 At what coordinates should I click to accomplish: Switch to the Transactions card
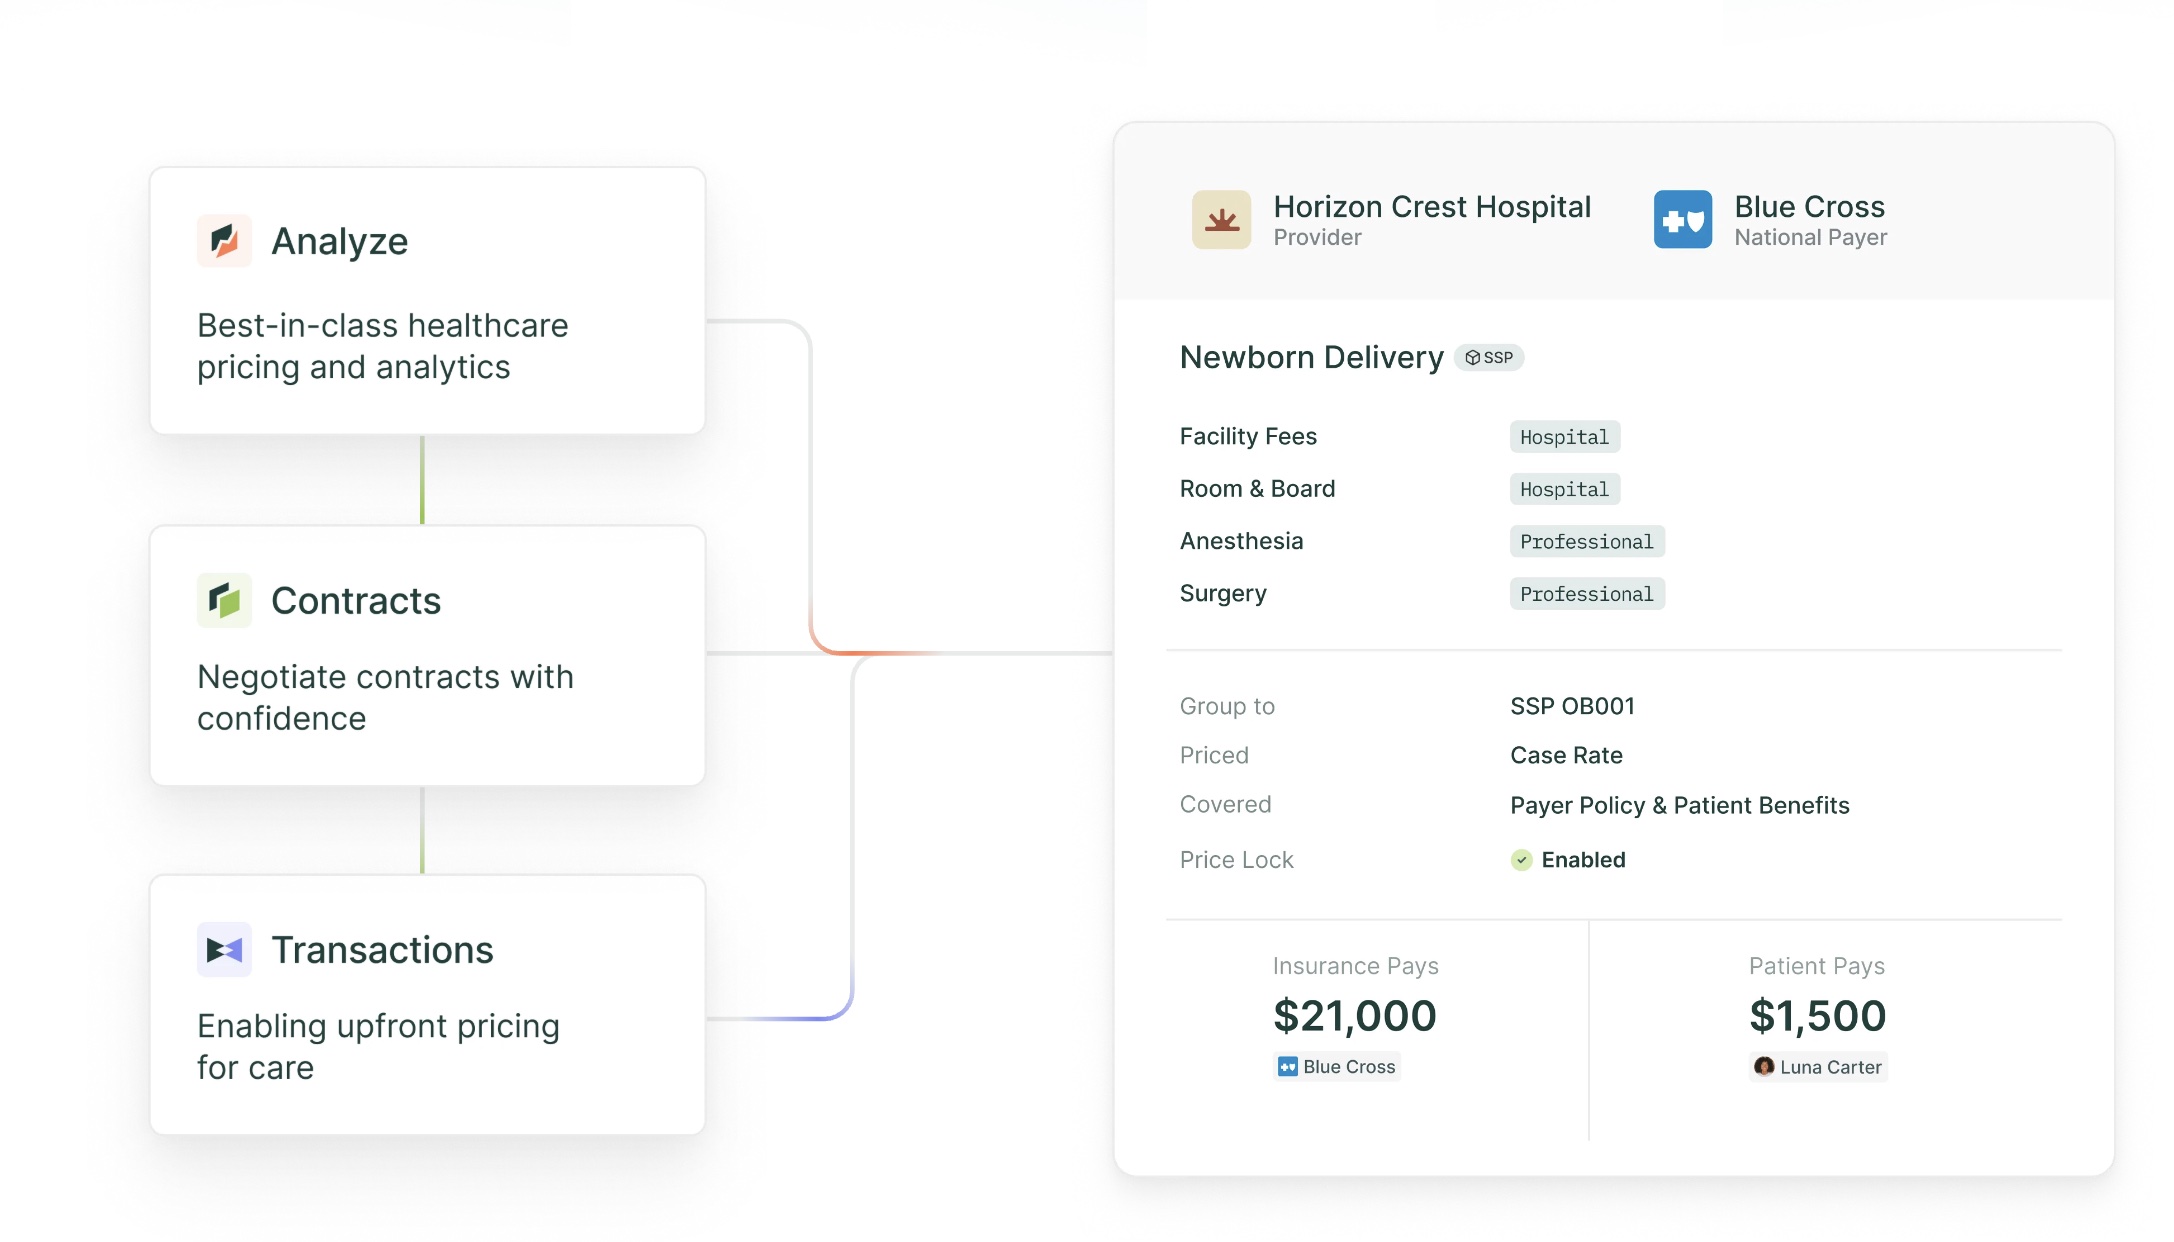tap(427, 1005)
